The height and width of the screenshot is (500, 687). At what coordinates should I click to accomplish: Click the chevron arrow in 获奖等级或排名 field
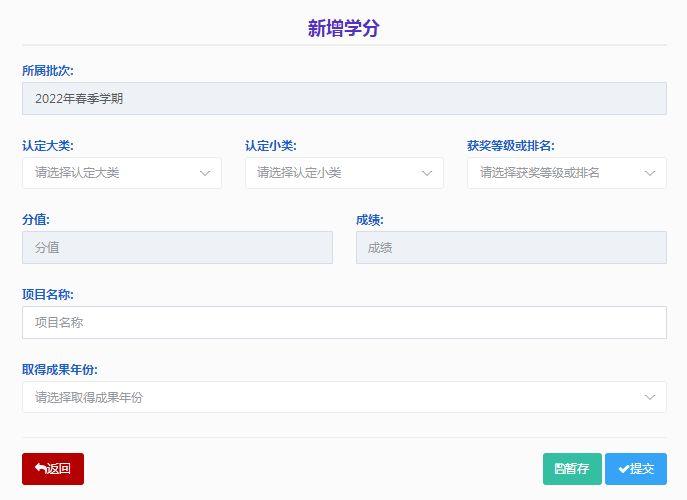(650, 173)
